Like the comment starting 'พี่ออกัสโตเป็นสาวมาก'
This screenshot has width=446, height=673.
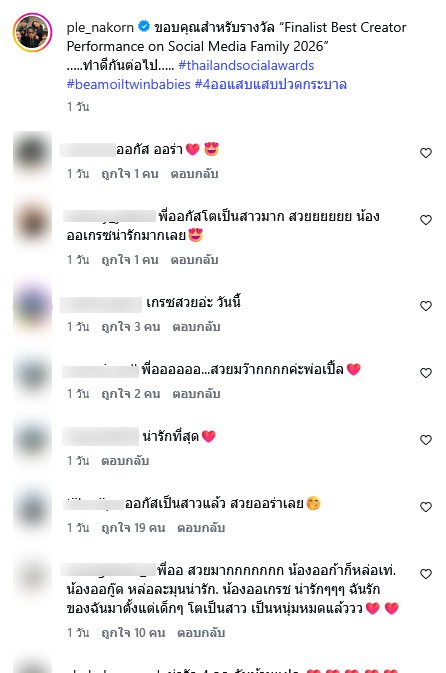[425, 220]
